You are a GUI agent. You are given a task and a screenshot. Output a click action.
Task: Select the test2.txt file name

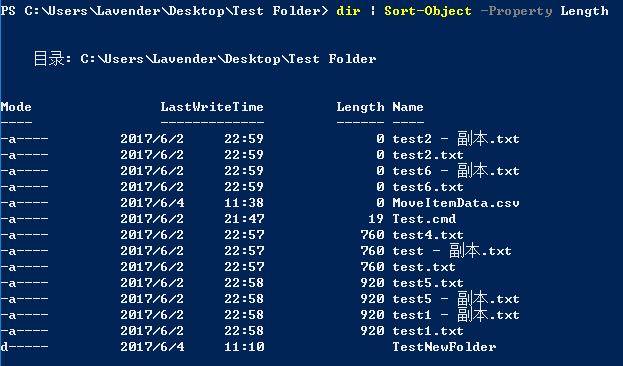pos(428,155)
